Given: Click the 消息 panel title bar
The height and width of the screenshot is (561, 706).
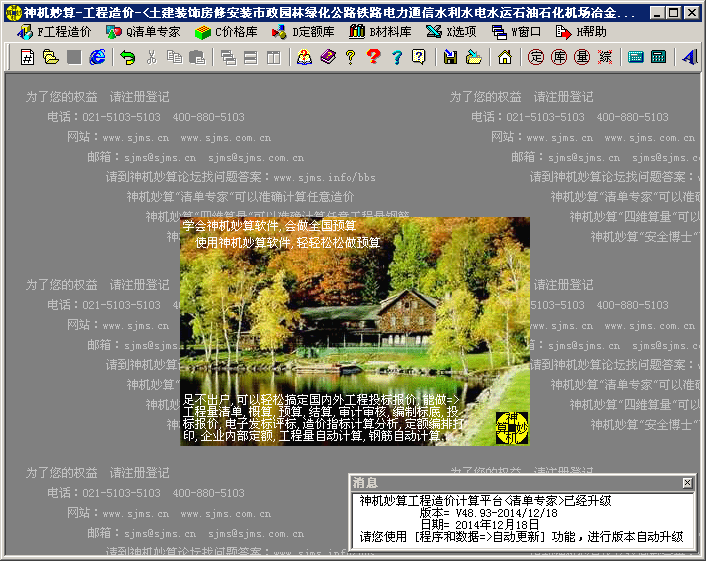Looking at the screenshot, I should pyautogui.click(x=522, y=483).
